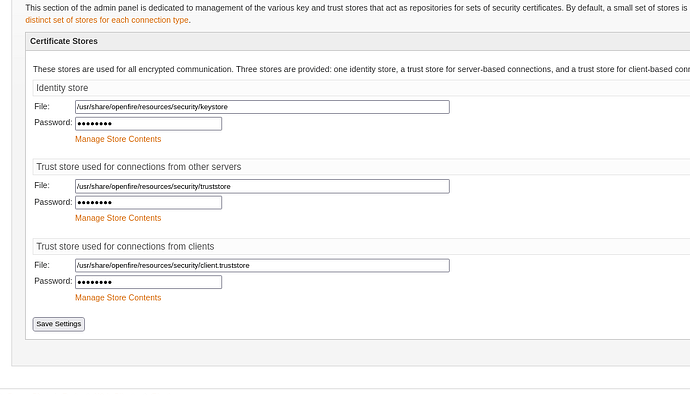Click the clients trust store section heading
The width and height of the screenshot is (690, 395).
[x=125, y=247]
